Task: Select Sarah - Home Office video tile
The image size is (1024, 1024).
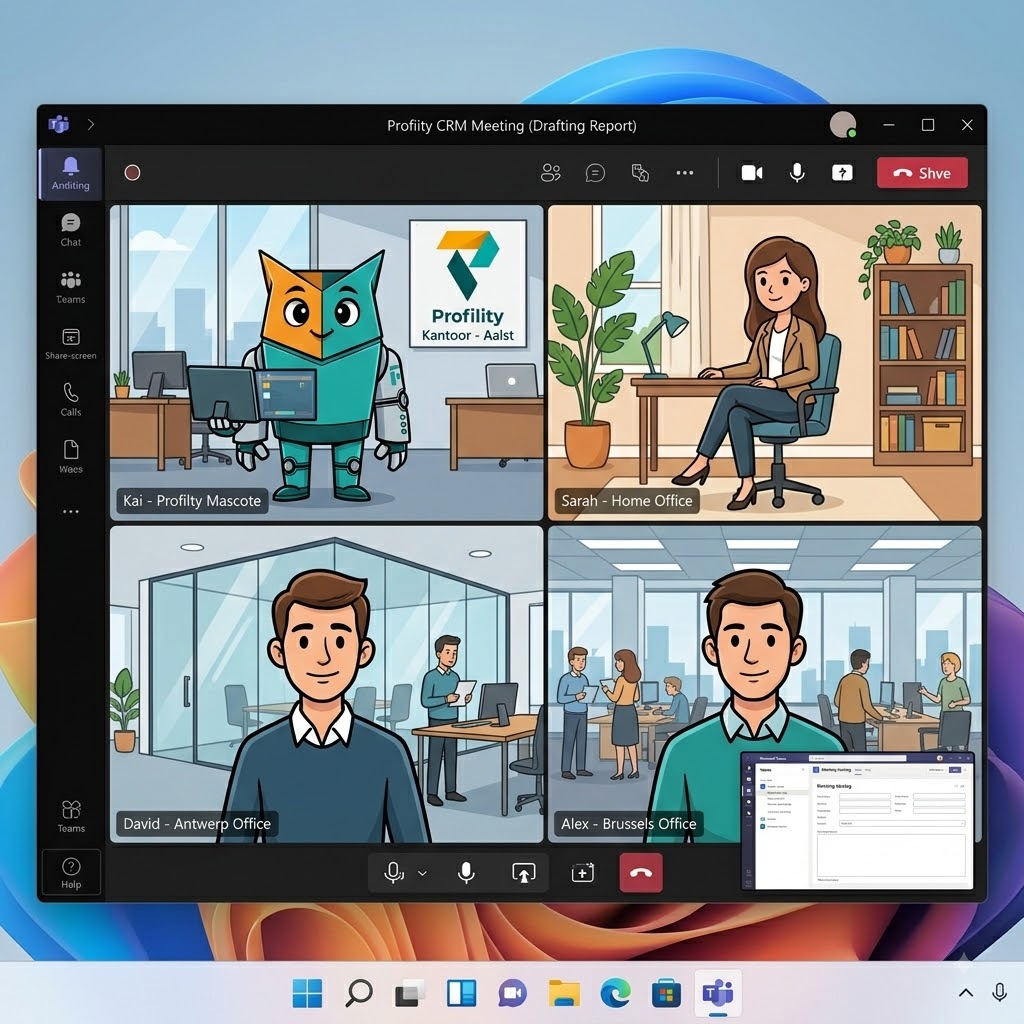Action: [x=765, y=363]
